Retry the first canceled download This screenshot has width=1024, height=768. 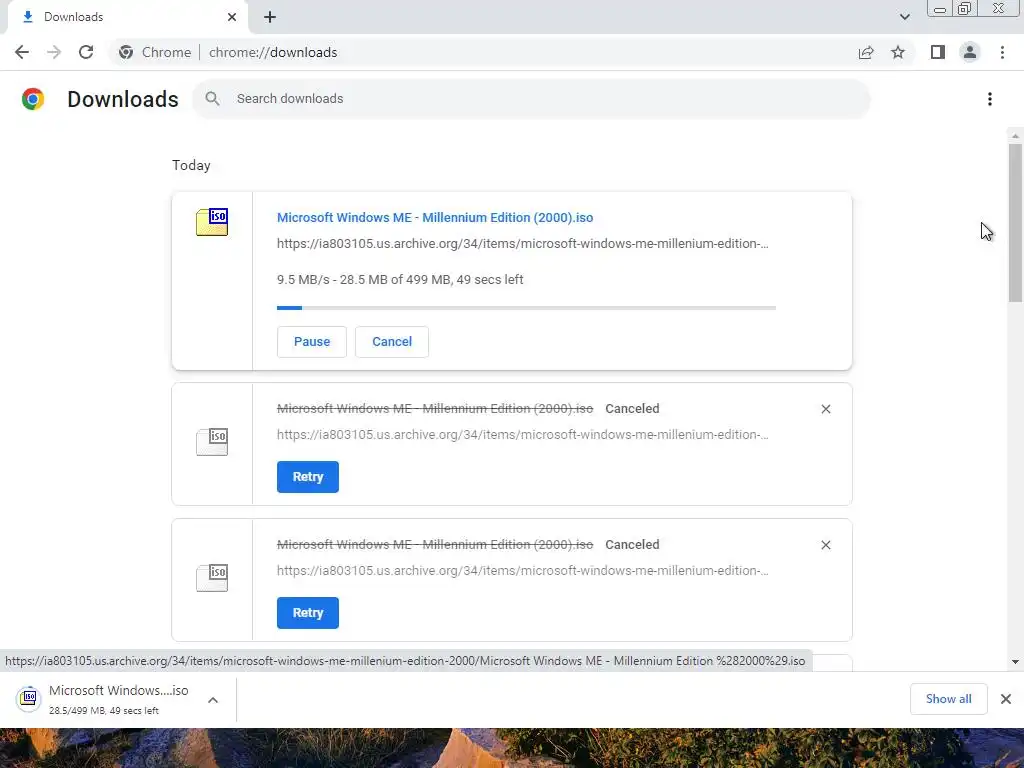(308, 477)
